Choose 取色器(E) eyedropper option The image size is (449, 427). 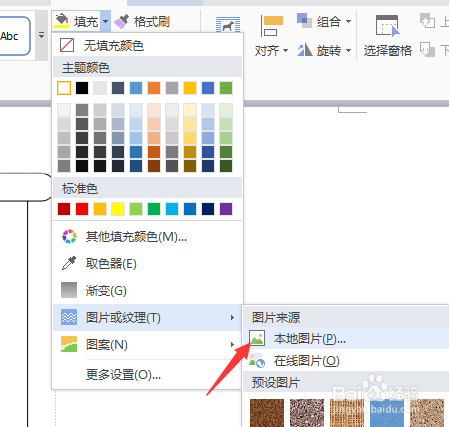(x=147, y=264)
